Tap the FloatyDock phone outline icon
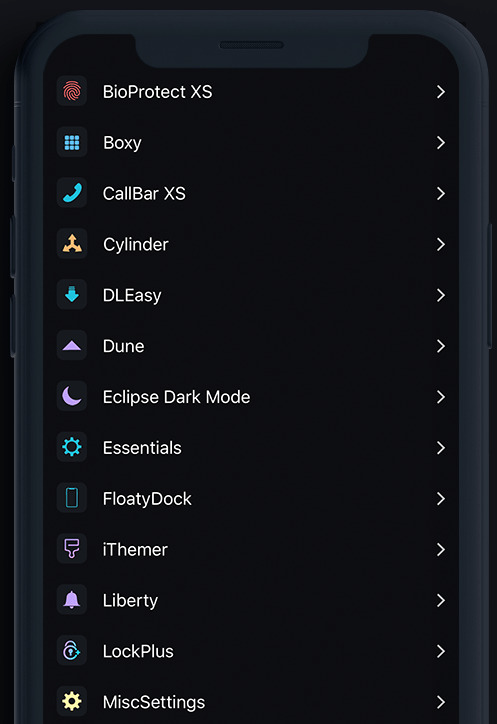The height and width of the screenshot is (724, 497). [72, 498]
